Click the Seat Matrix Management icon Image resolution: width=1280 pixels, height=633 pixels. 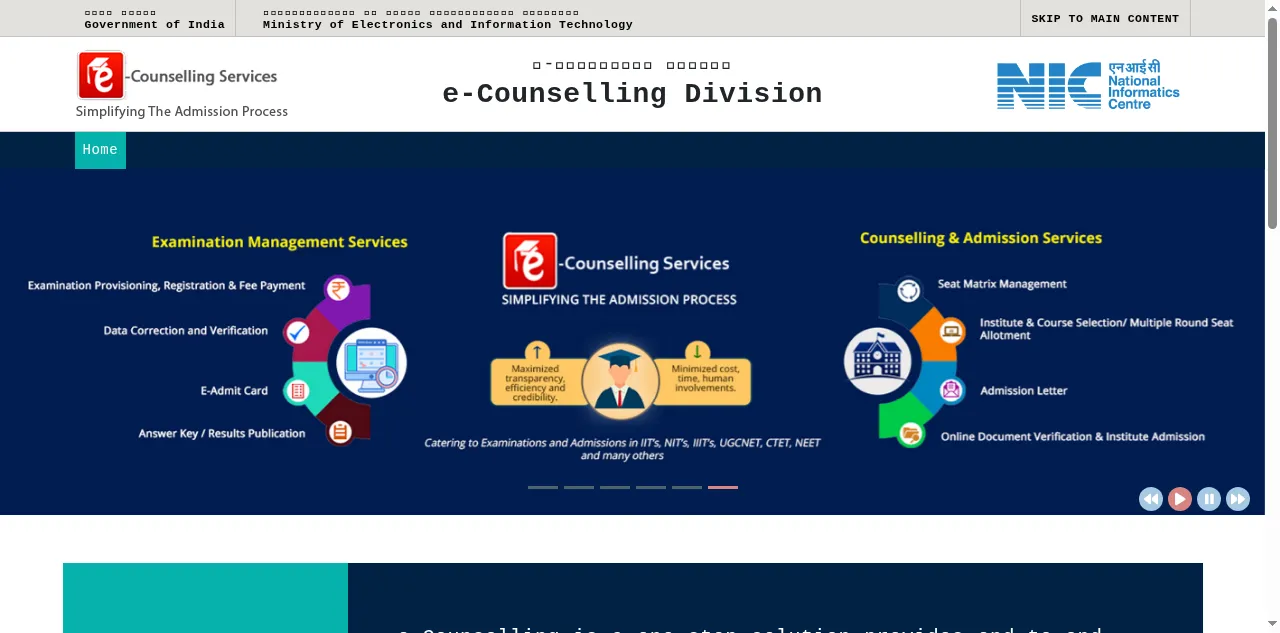(x=908, y=290)
